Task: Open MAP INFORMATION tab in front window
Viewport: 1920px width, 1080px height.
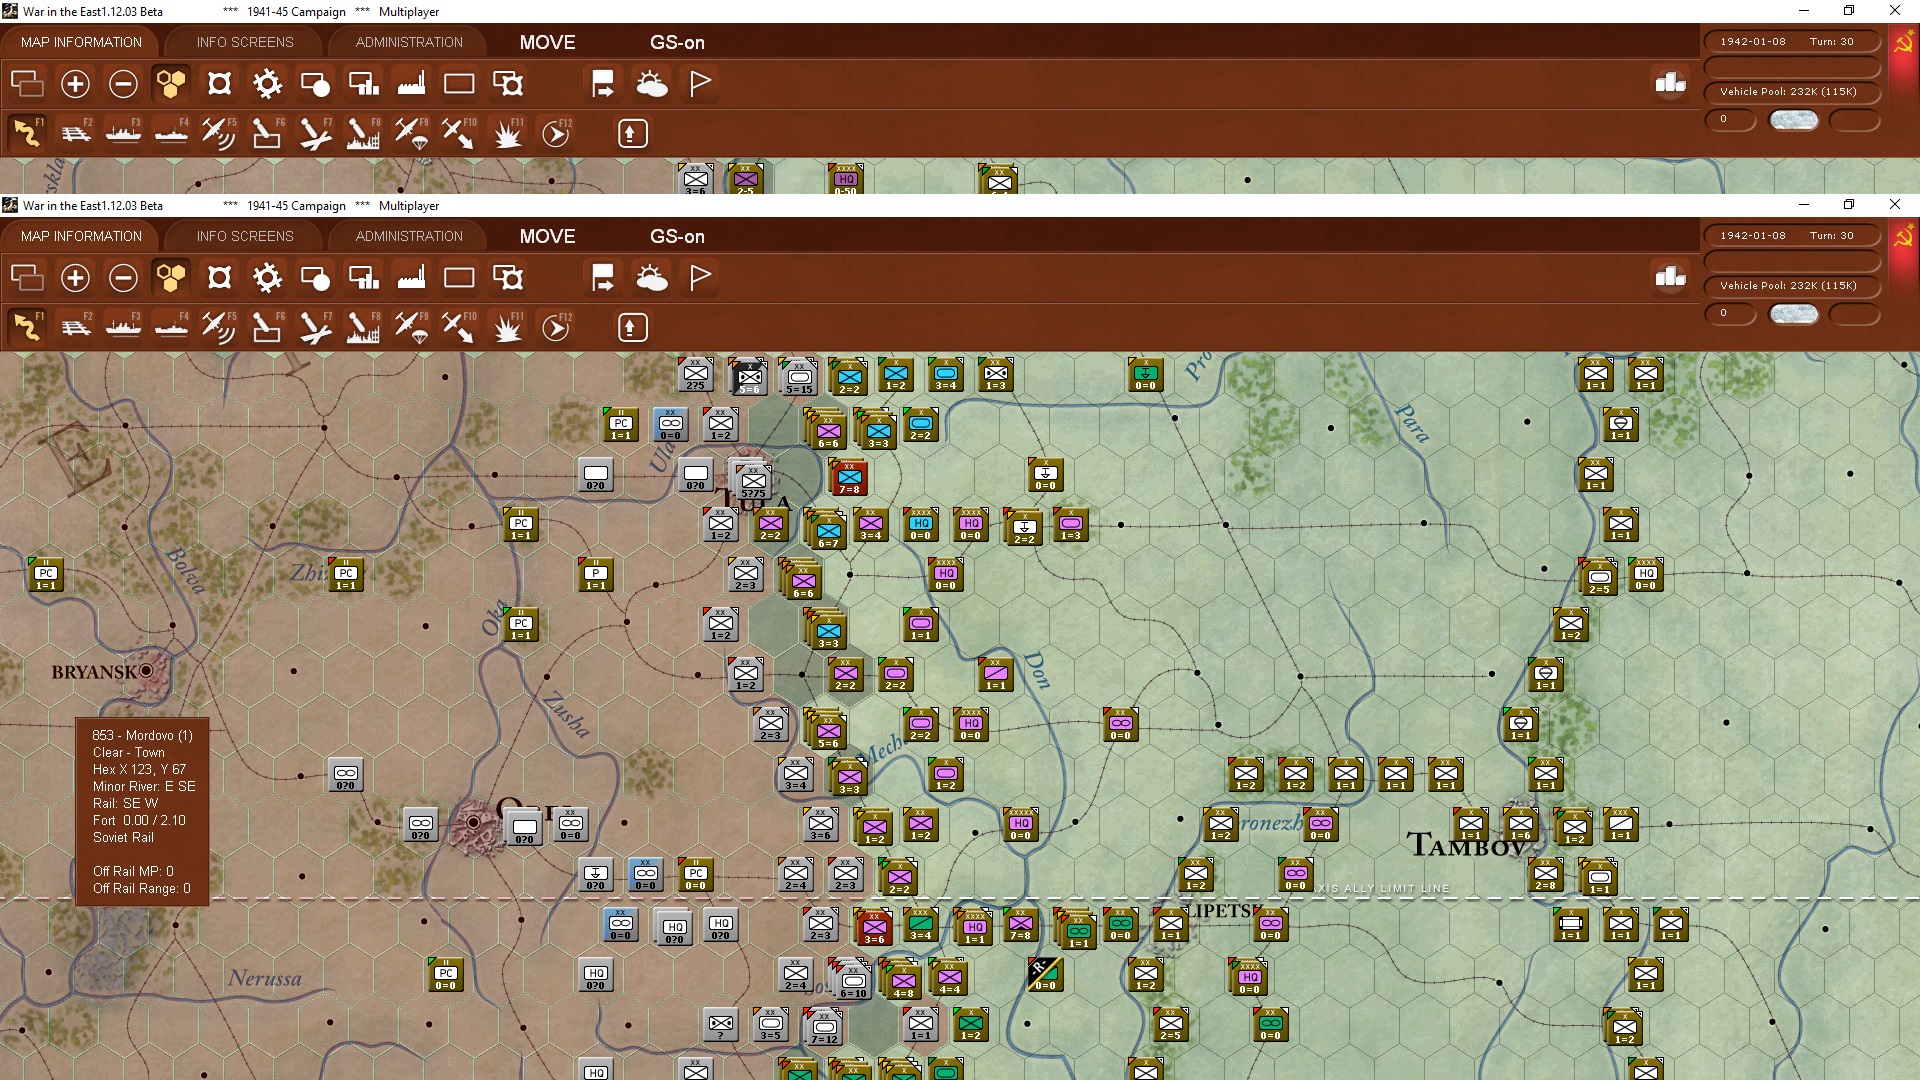Action: pos(81,237)
